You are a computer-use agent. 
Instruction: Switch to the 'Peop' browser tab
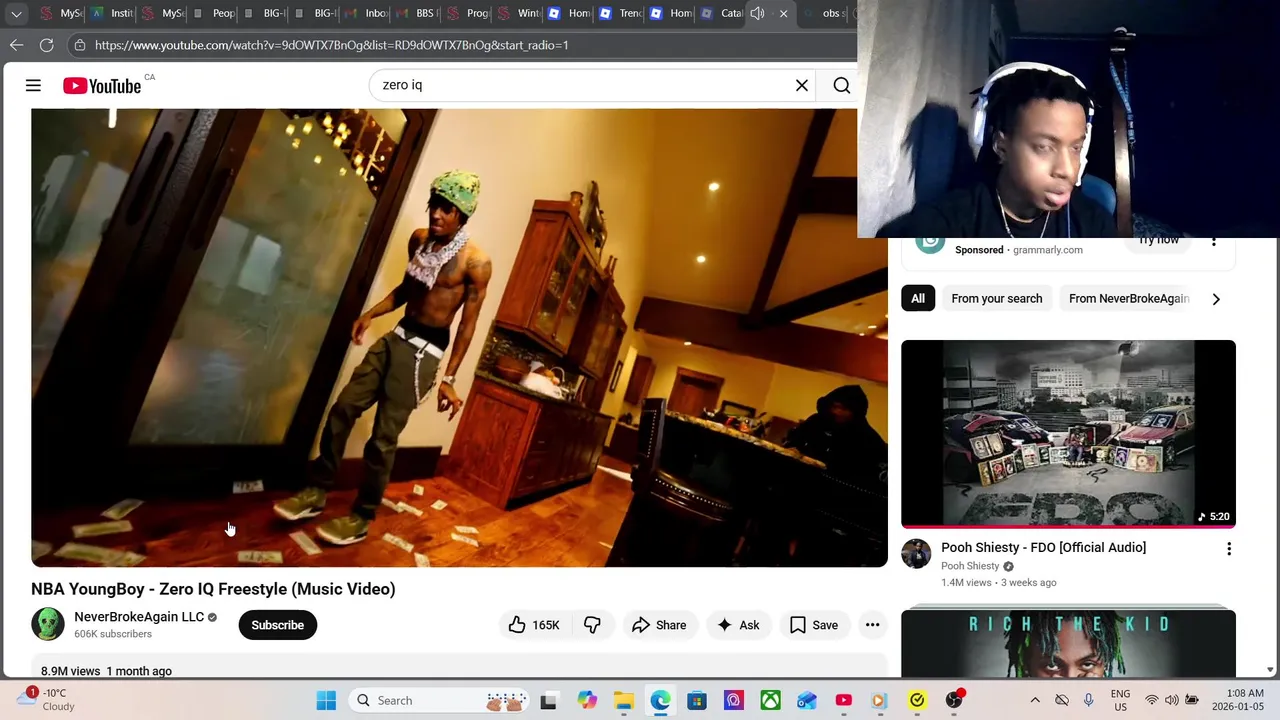(212, 13)
